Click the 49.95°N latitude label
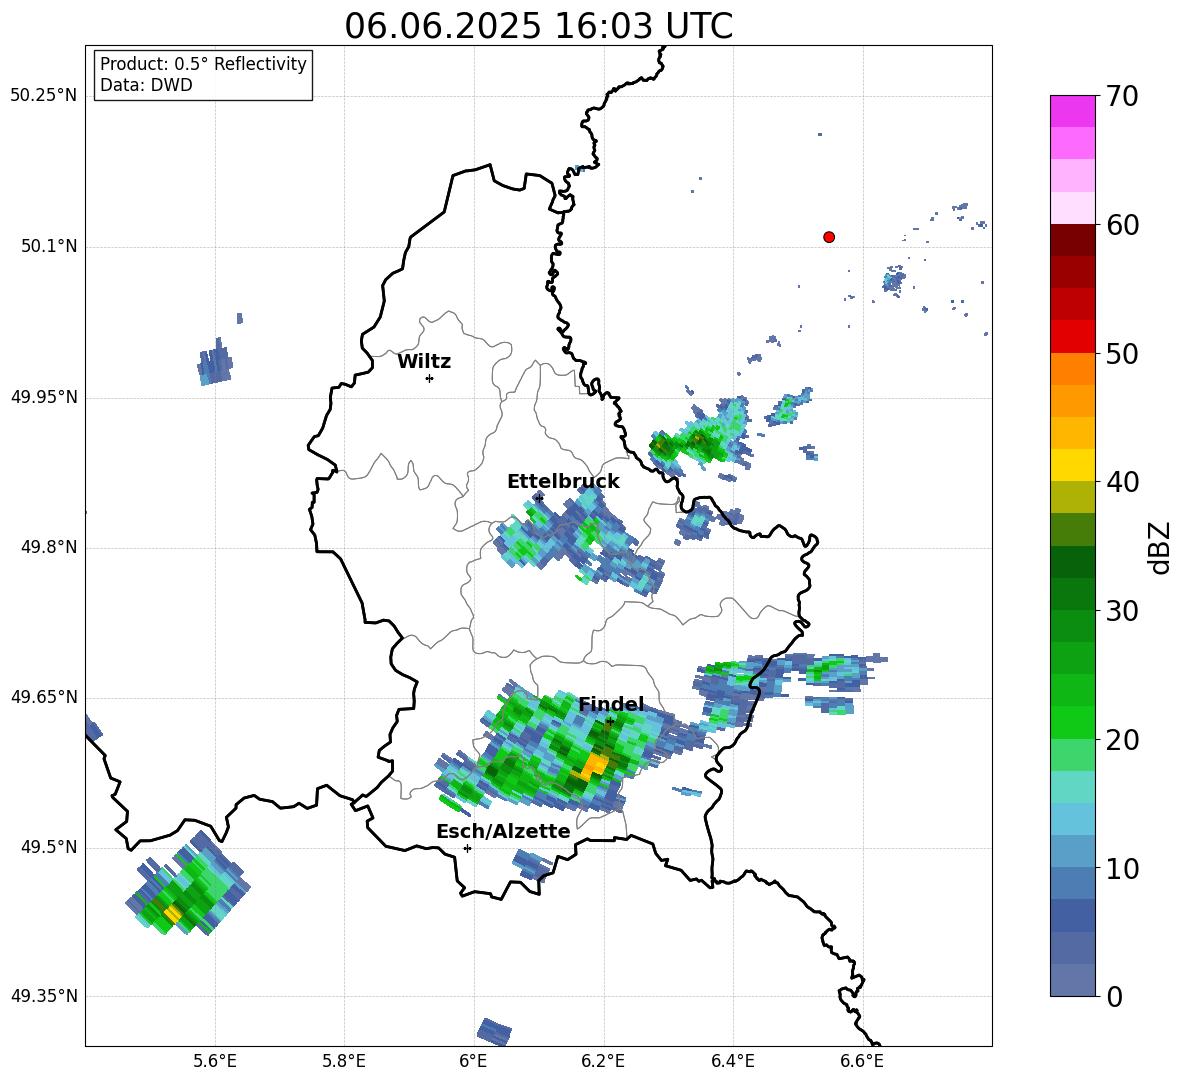 click(x=44, y=396)
